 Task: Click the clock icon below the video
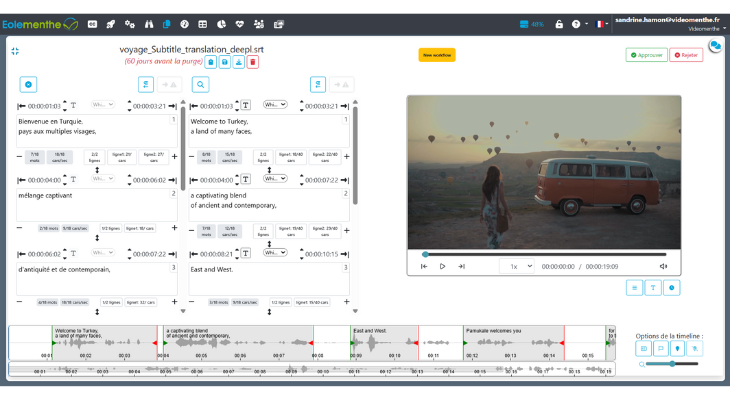[672, 287]
